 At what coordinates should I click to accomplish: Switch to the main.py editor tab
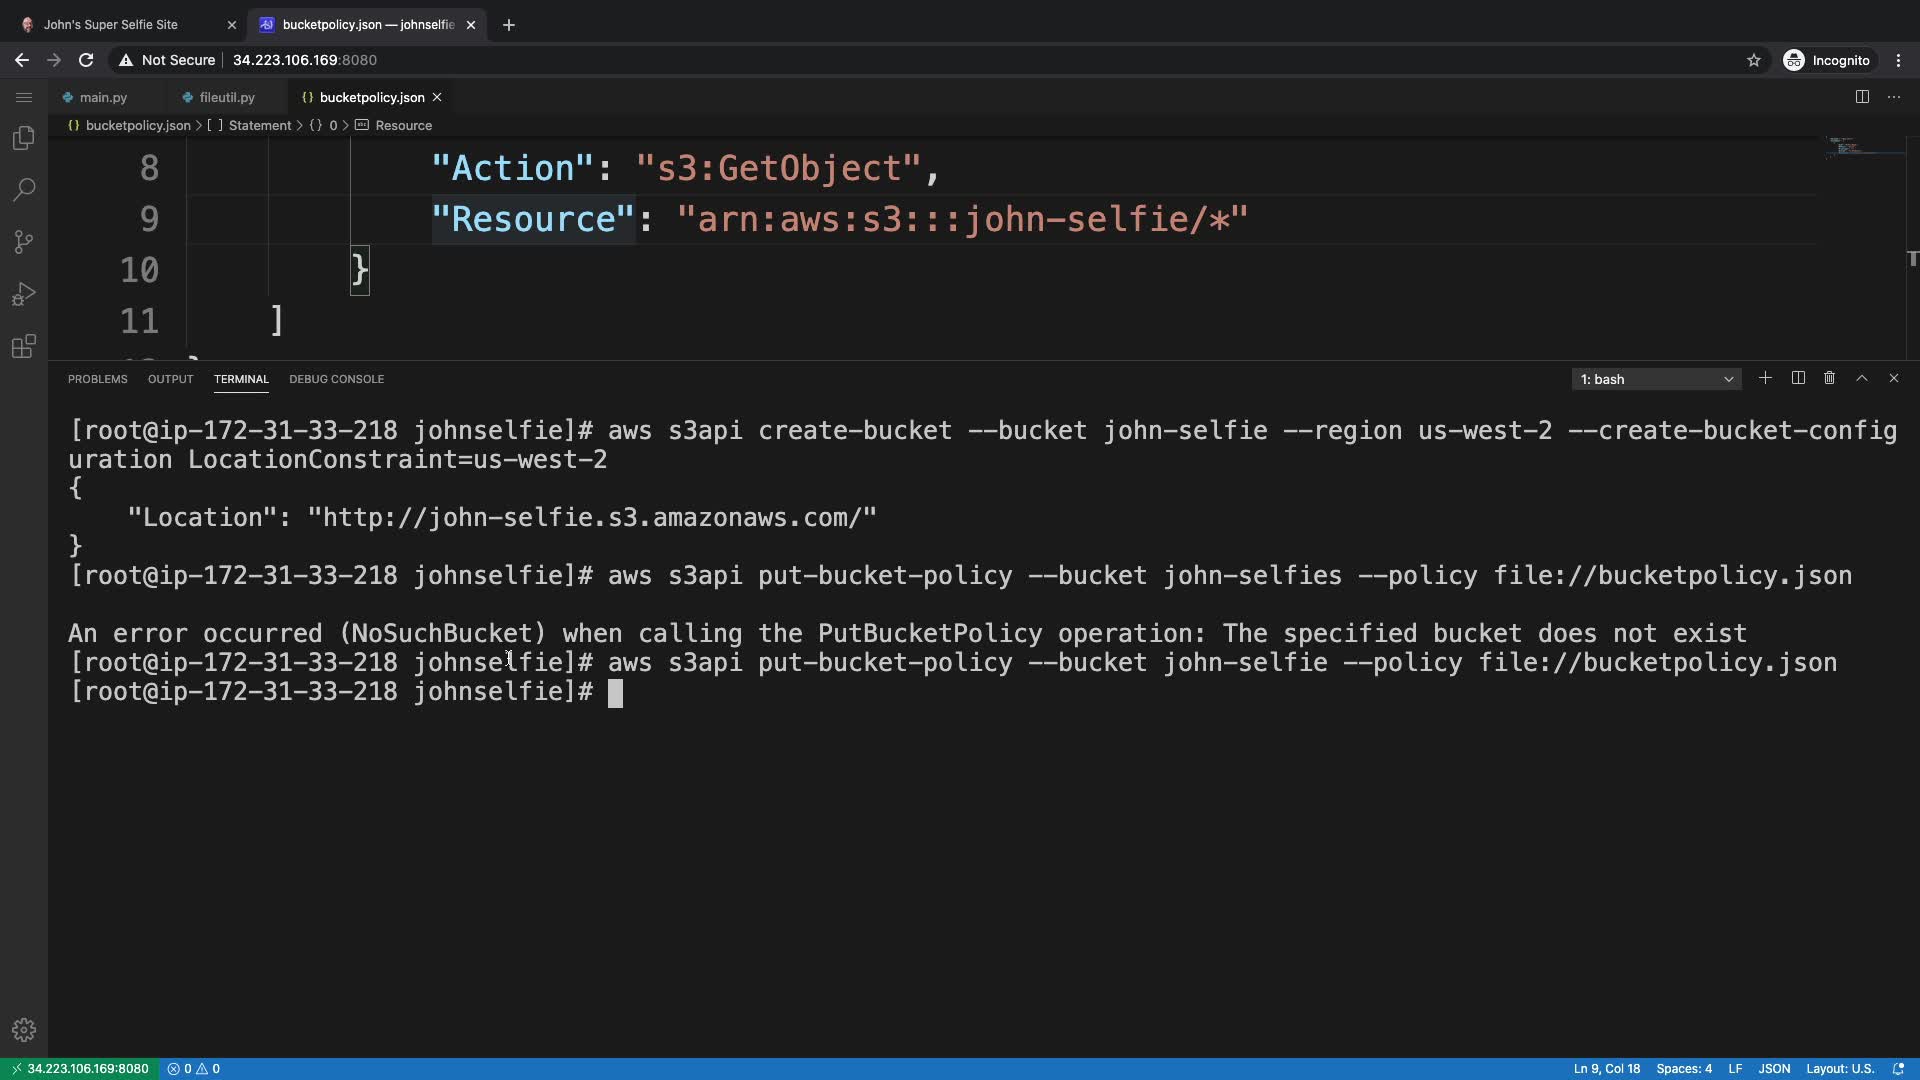[103, 98]
